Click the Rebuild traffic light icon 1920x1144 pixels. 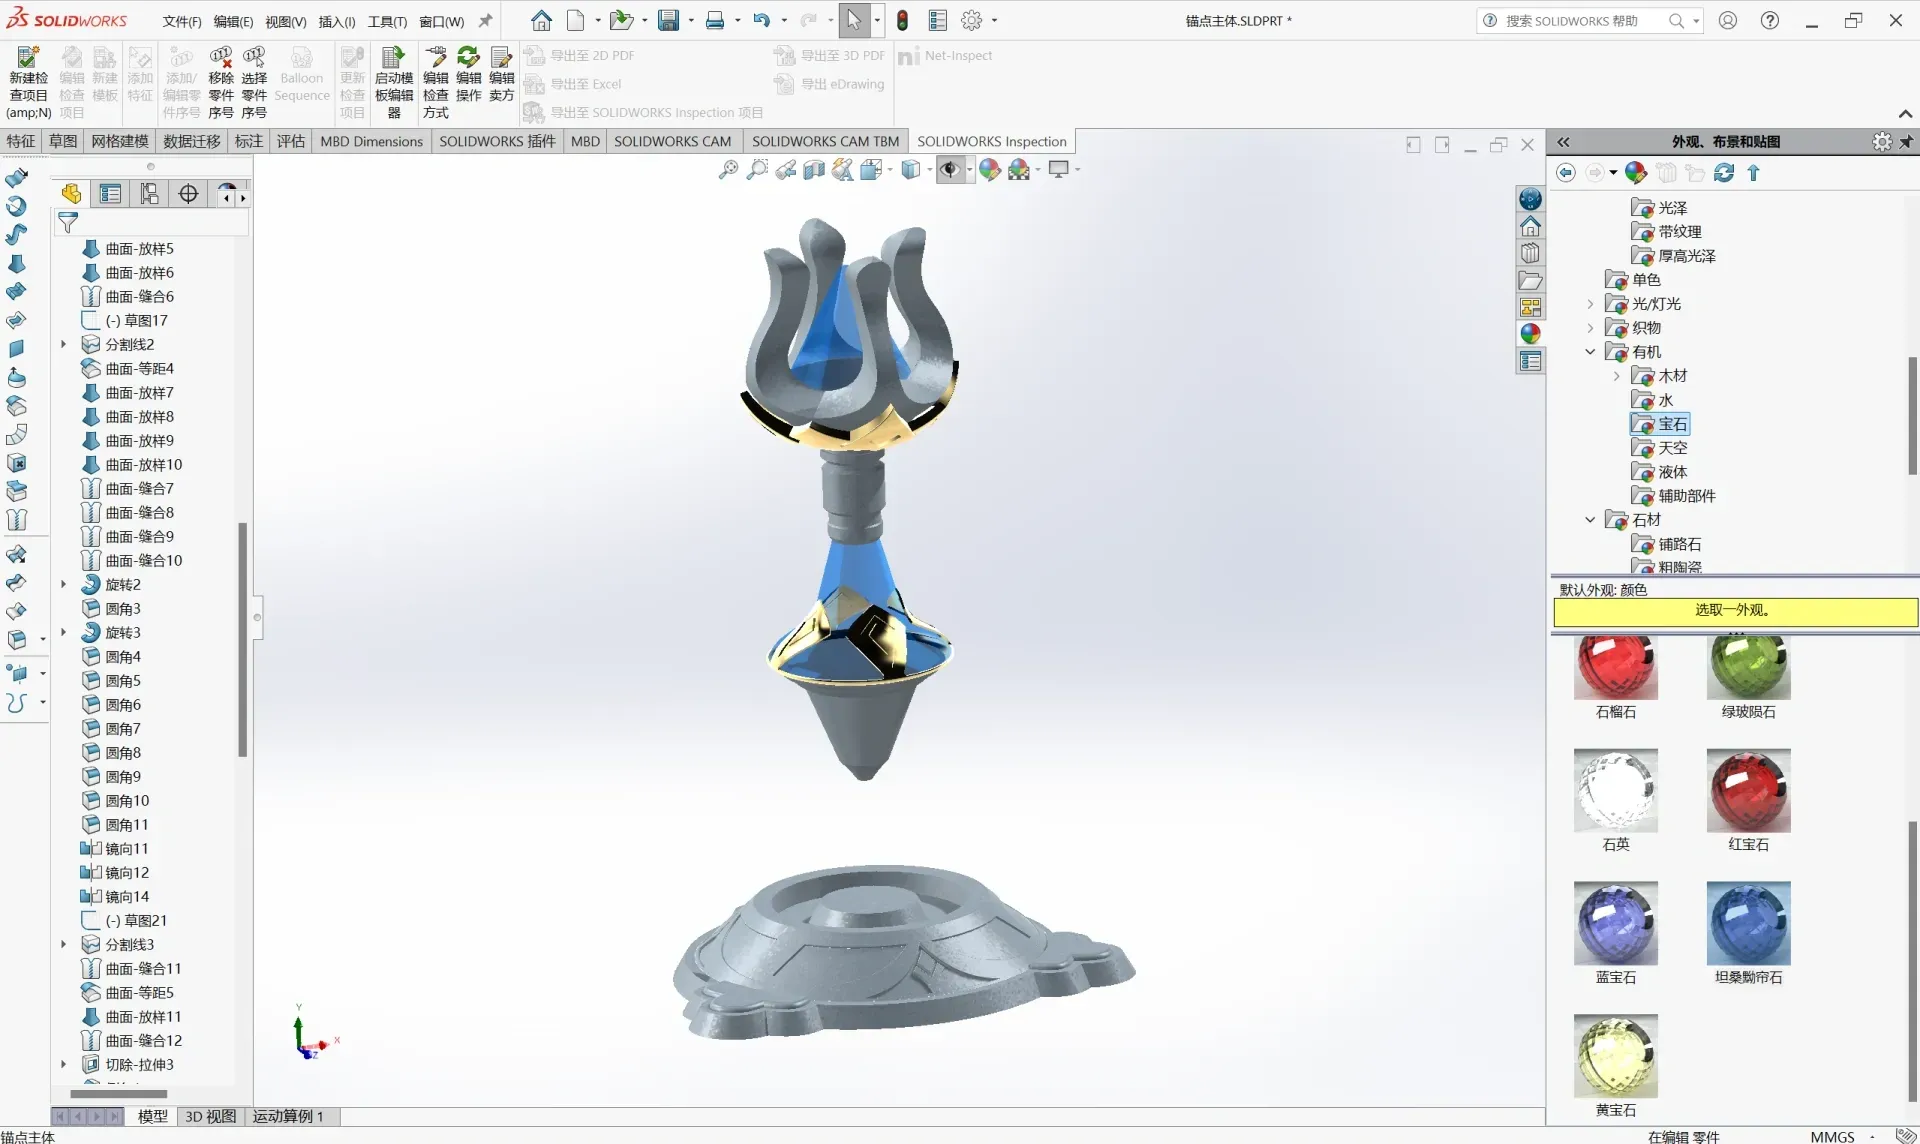click(902, 20)
